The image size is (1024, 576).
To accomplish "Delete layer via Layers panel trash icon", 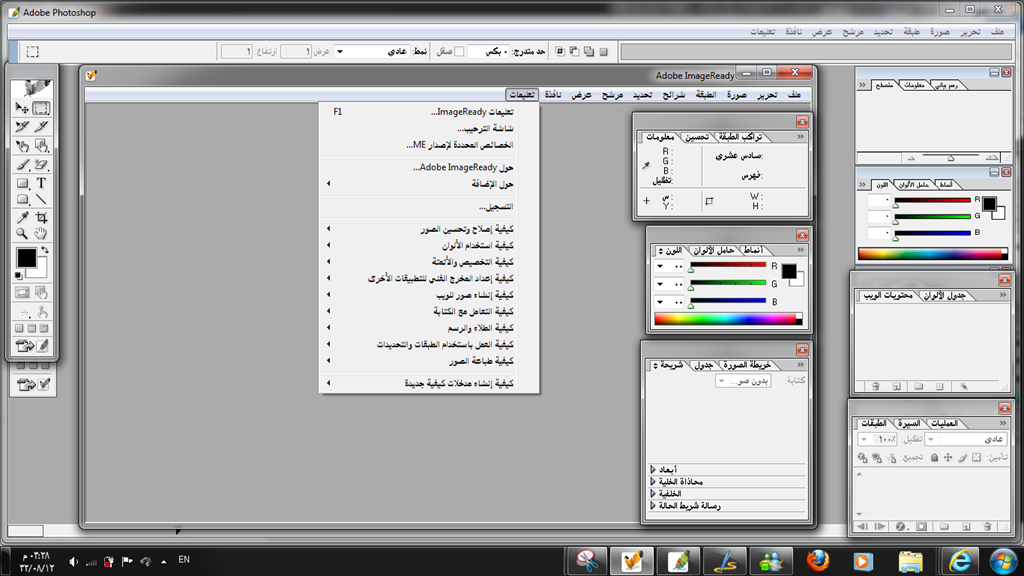I will (x=987, y=526).
